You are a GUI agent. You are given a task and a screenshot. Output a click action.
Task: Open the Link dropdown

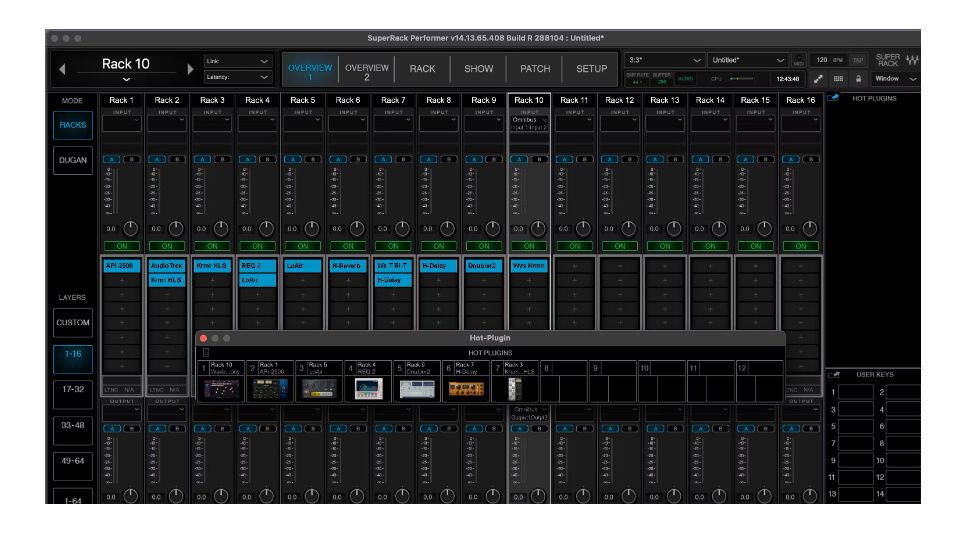coord(238,61)
